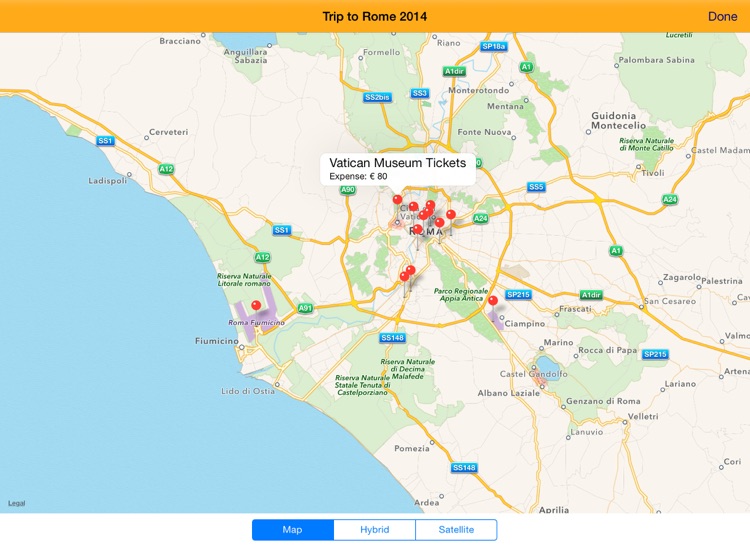Viewport: 750px width, 548px height.
Task: Click the SP215 shield near Ciampino
Action: (518, 295)
